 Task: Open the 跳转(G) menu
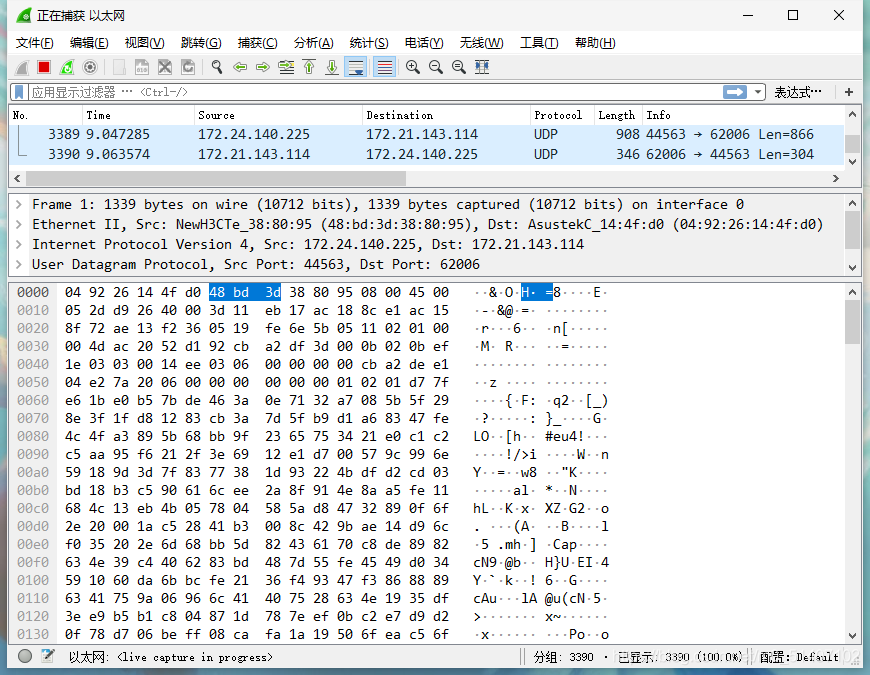(x=201, y=43)
